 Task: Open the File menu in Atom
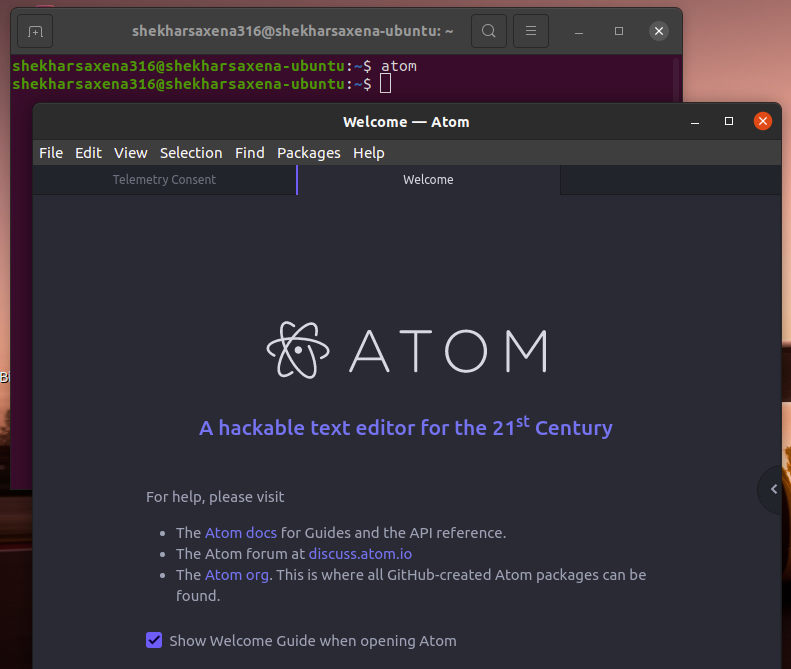51,153
